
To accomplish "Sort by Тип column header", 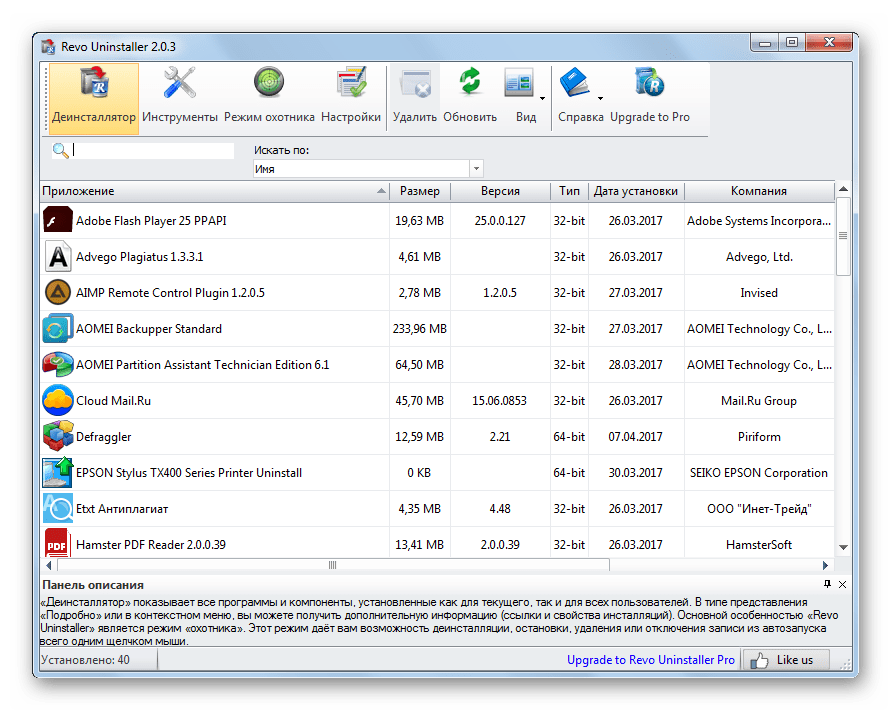I will tap(569, 191).
